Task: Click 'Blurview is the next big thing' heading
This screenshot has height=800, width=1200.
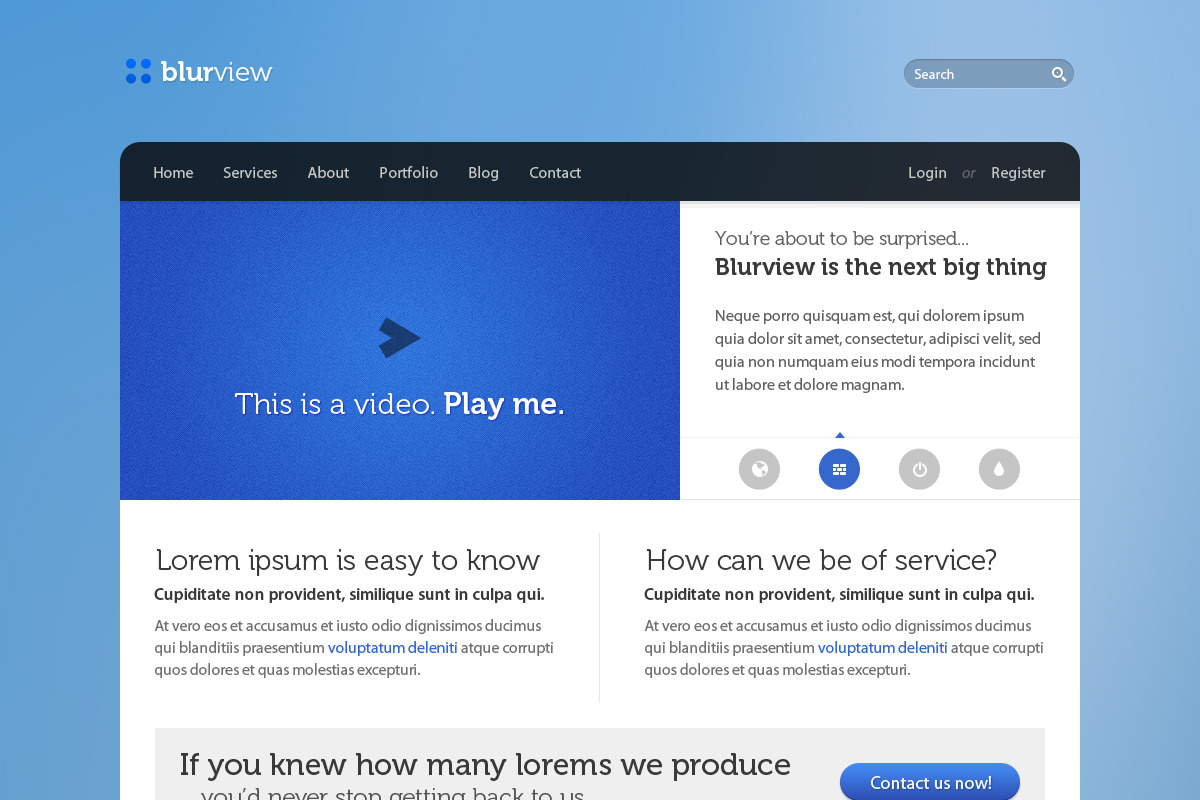Action: [880, 267]
